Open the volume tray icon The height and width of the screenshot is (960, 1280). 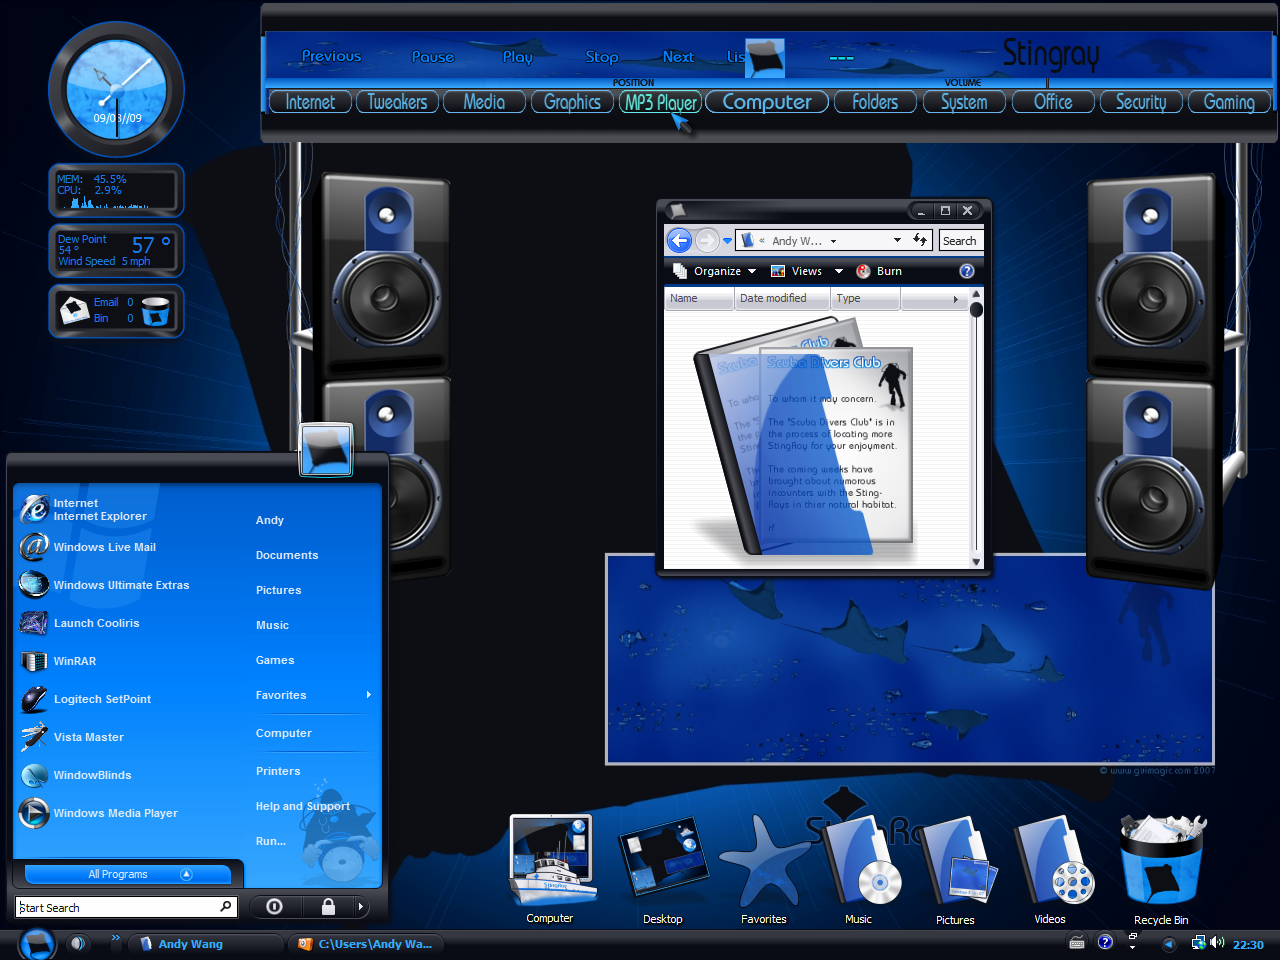click(x=1217, y=942)
